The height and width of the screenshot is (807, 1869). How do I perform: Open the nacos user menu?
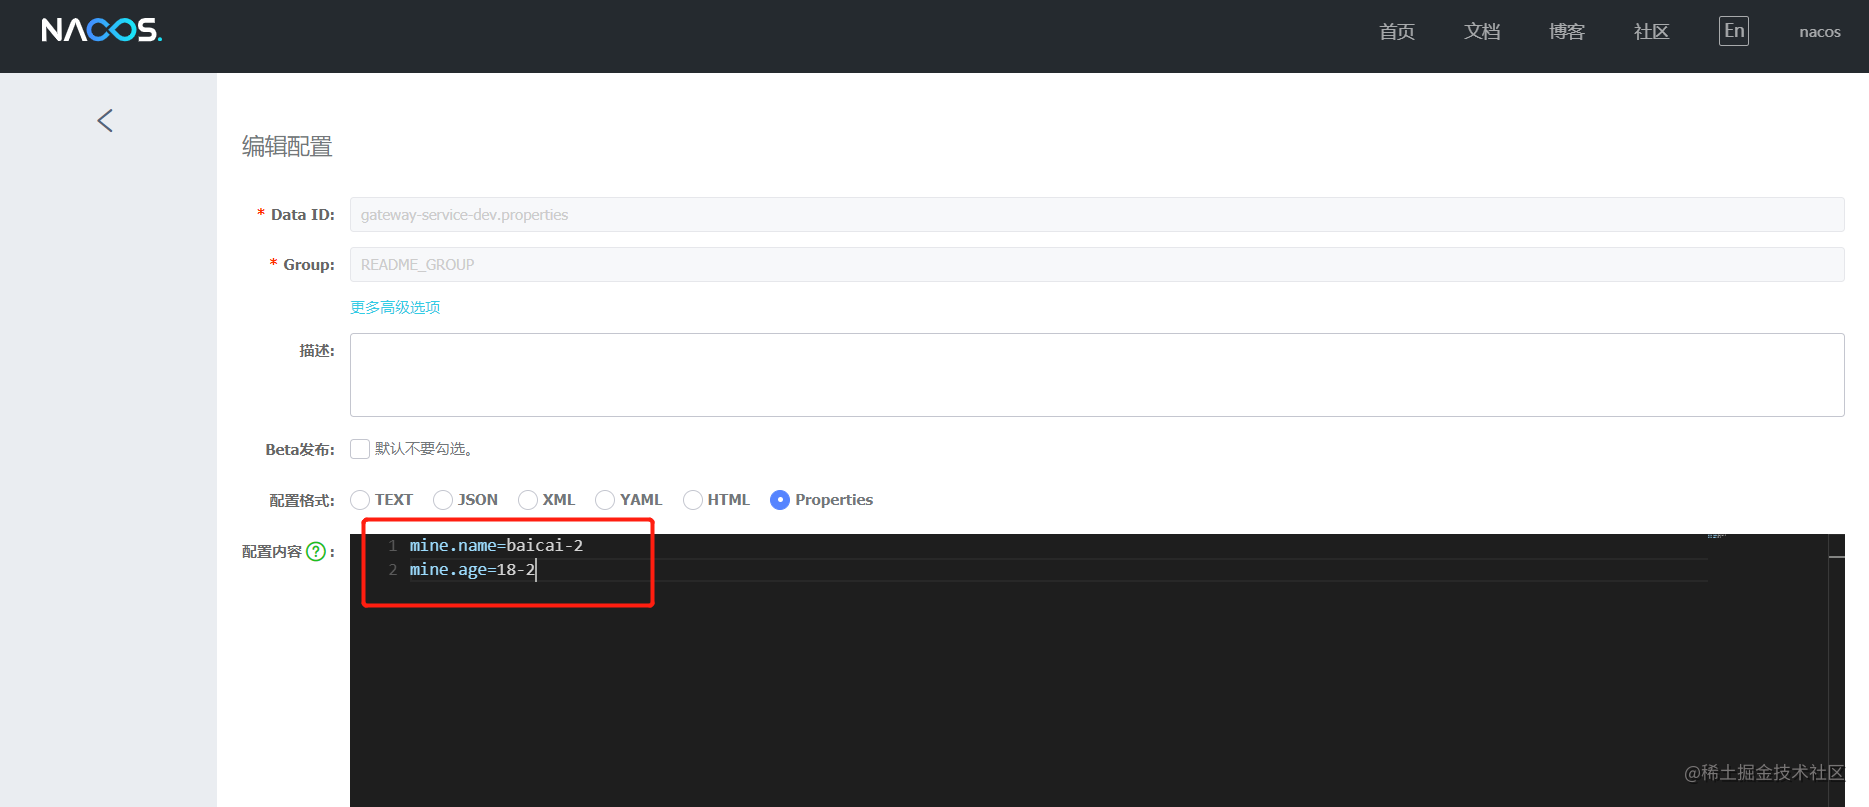tap(1820, 32)
